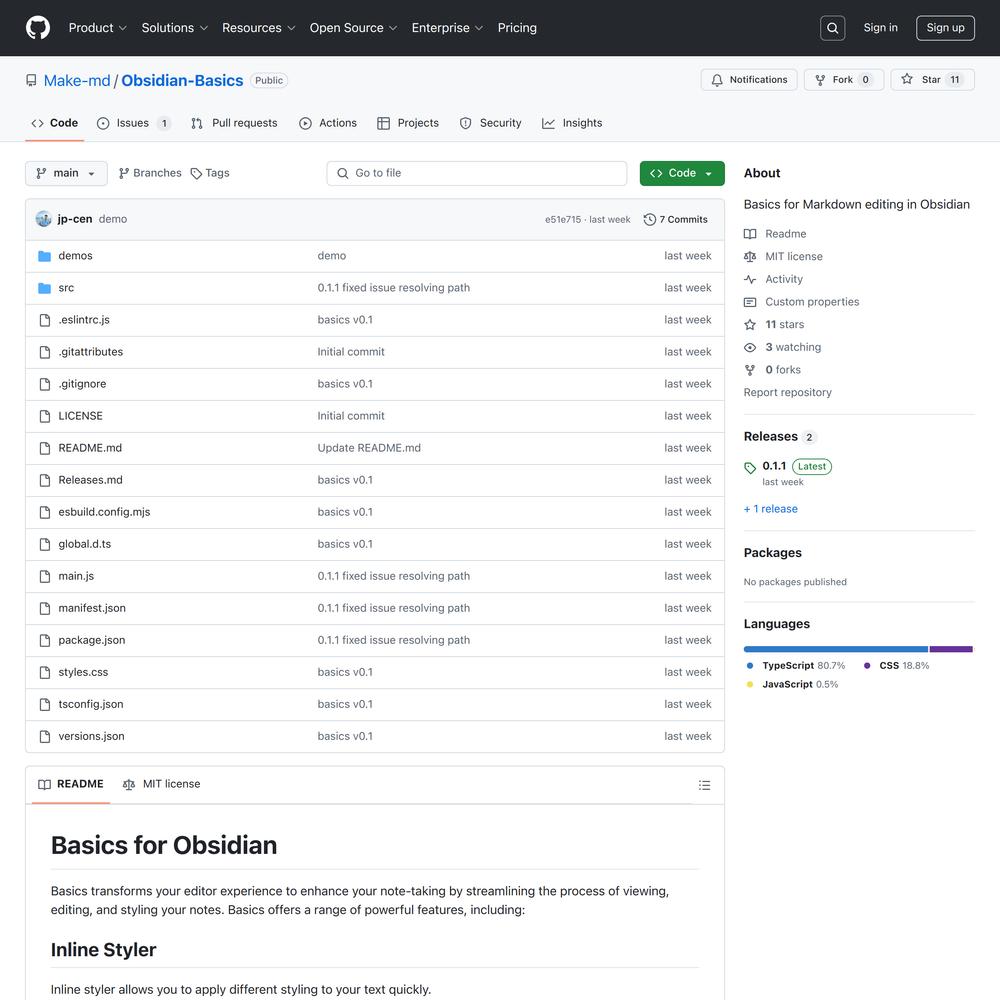Click the tag icon beside release 0.1.1
The width and height of the screenshot is (1000, 1000).
(x=750, y=467)
